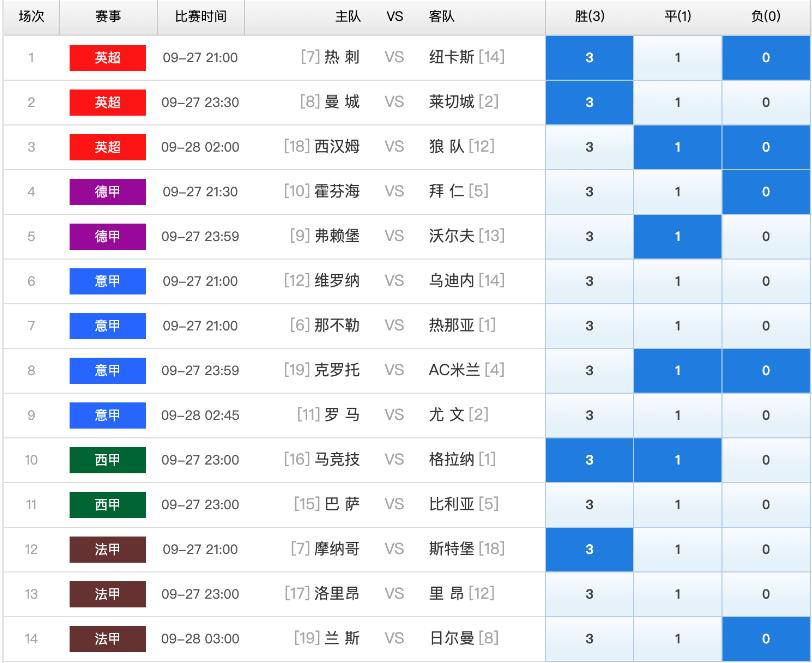
Task: Select win (3) for 西汉姆 vs 狼队
Action: coord(589,147)
